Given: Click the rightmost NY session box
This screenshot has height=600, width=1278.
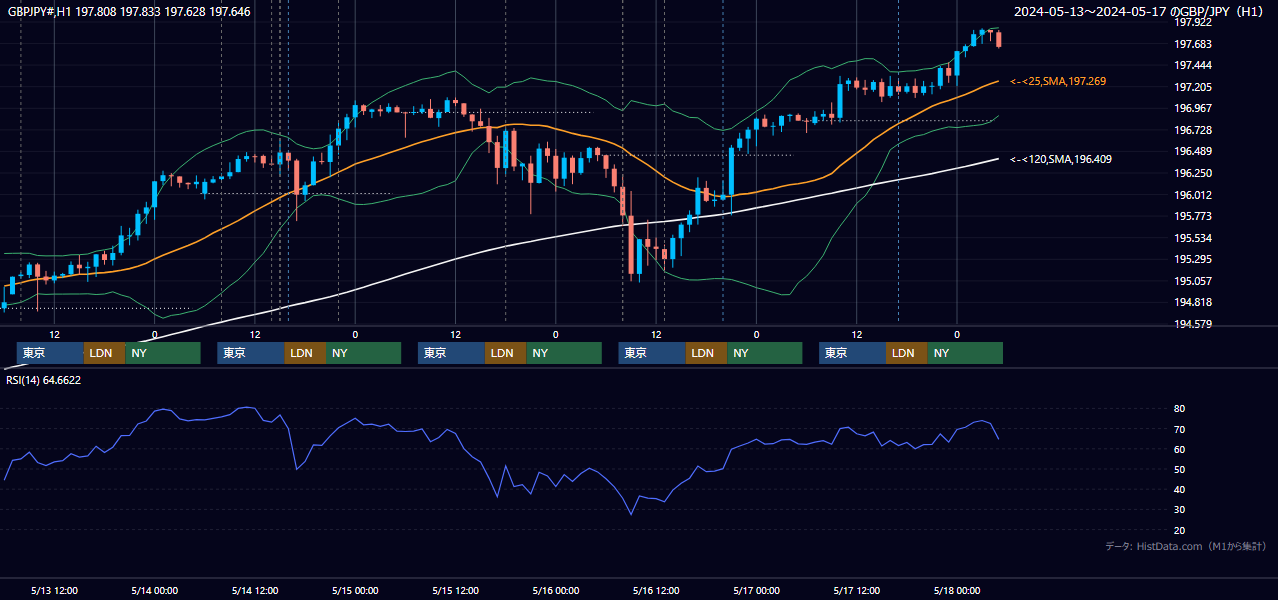Looking at the screenshot, I should click(964, 353).
